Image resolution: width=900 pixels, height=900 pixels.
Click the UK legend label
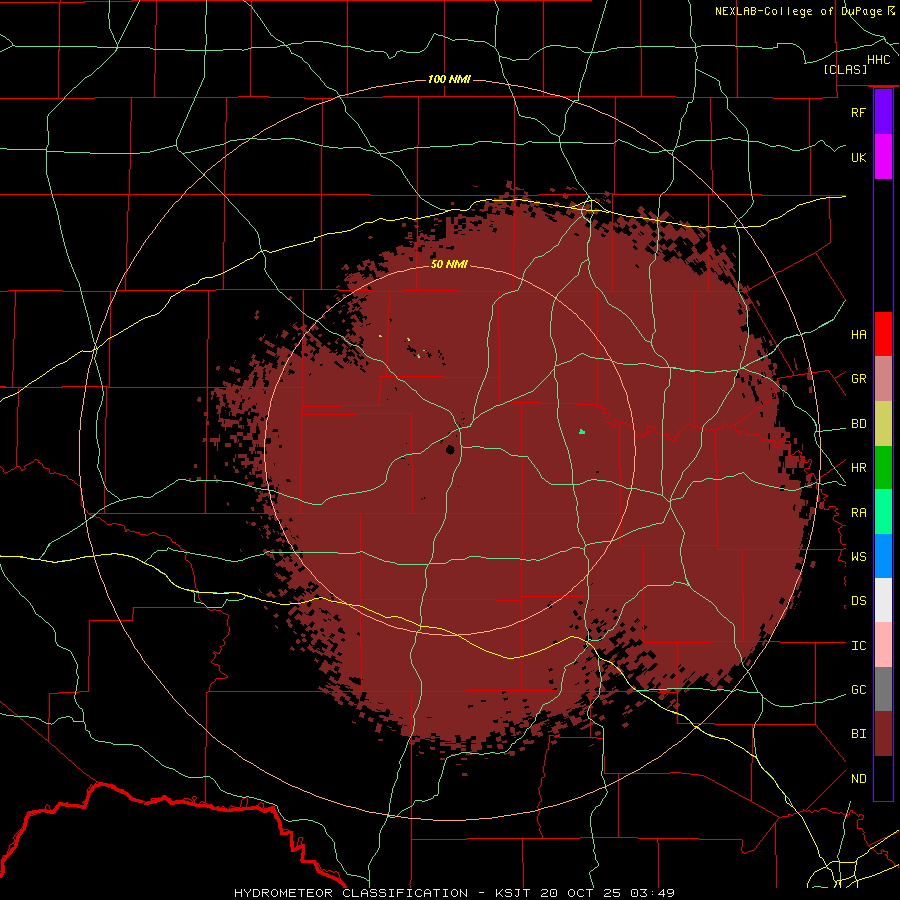[858, 157]
